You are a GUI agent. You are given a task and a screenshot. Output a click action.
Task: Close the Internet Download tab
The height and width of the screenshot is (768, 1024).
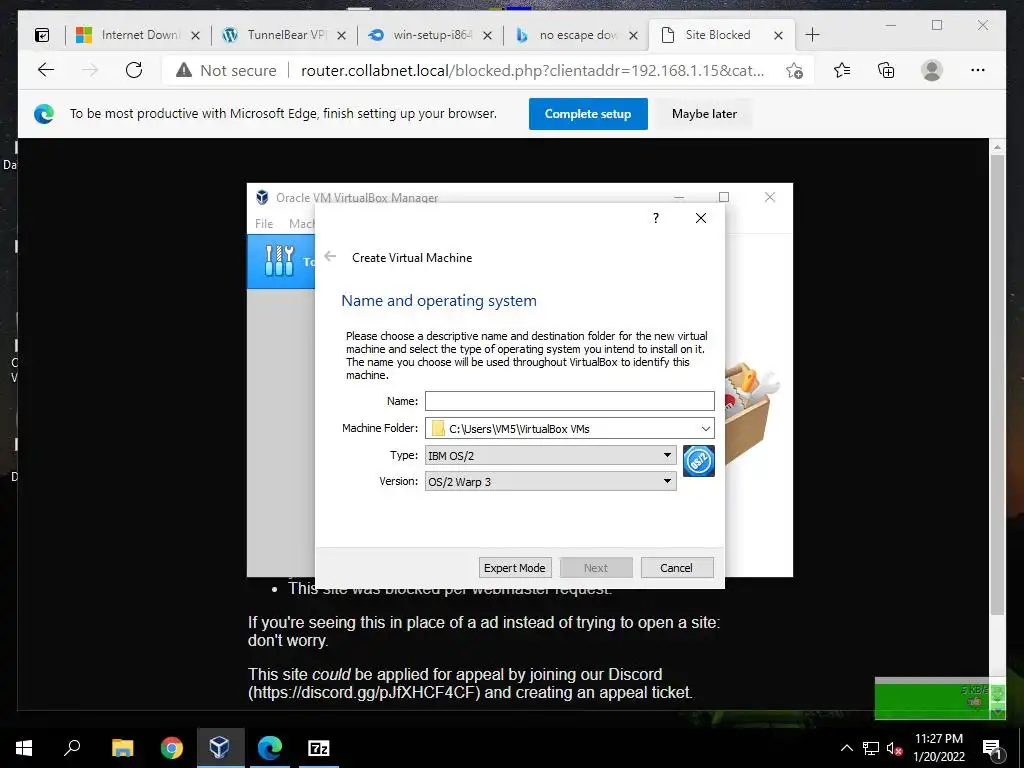[195, 35]
